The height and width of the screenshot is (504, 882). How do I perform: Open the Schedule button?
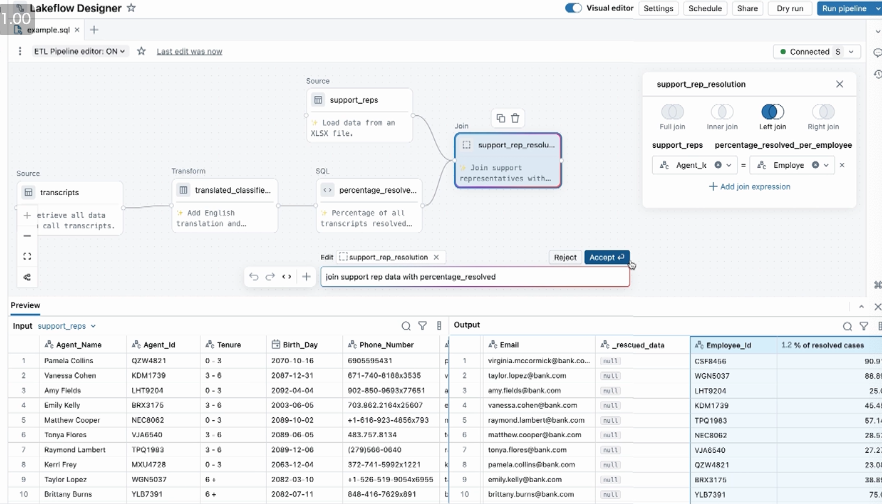(705, 8)
